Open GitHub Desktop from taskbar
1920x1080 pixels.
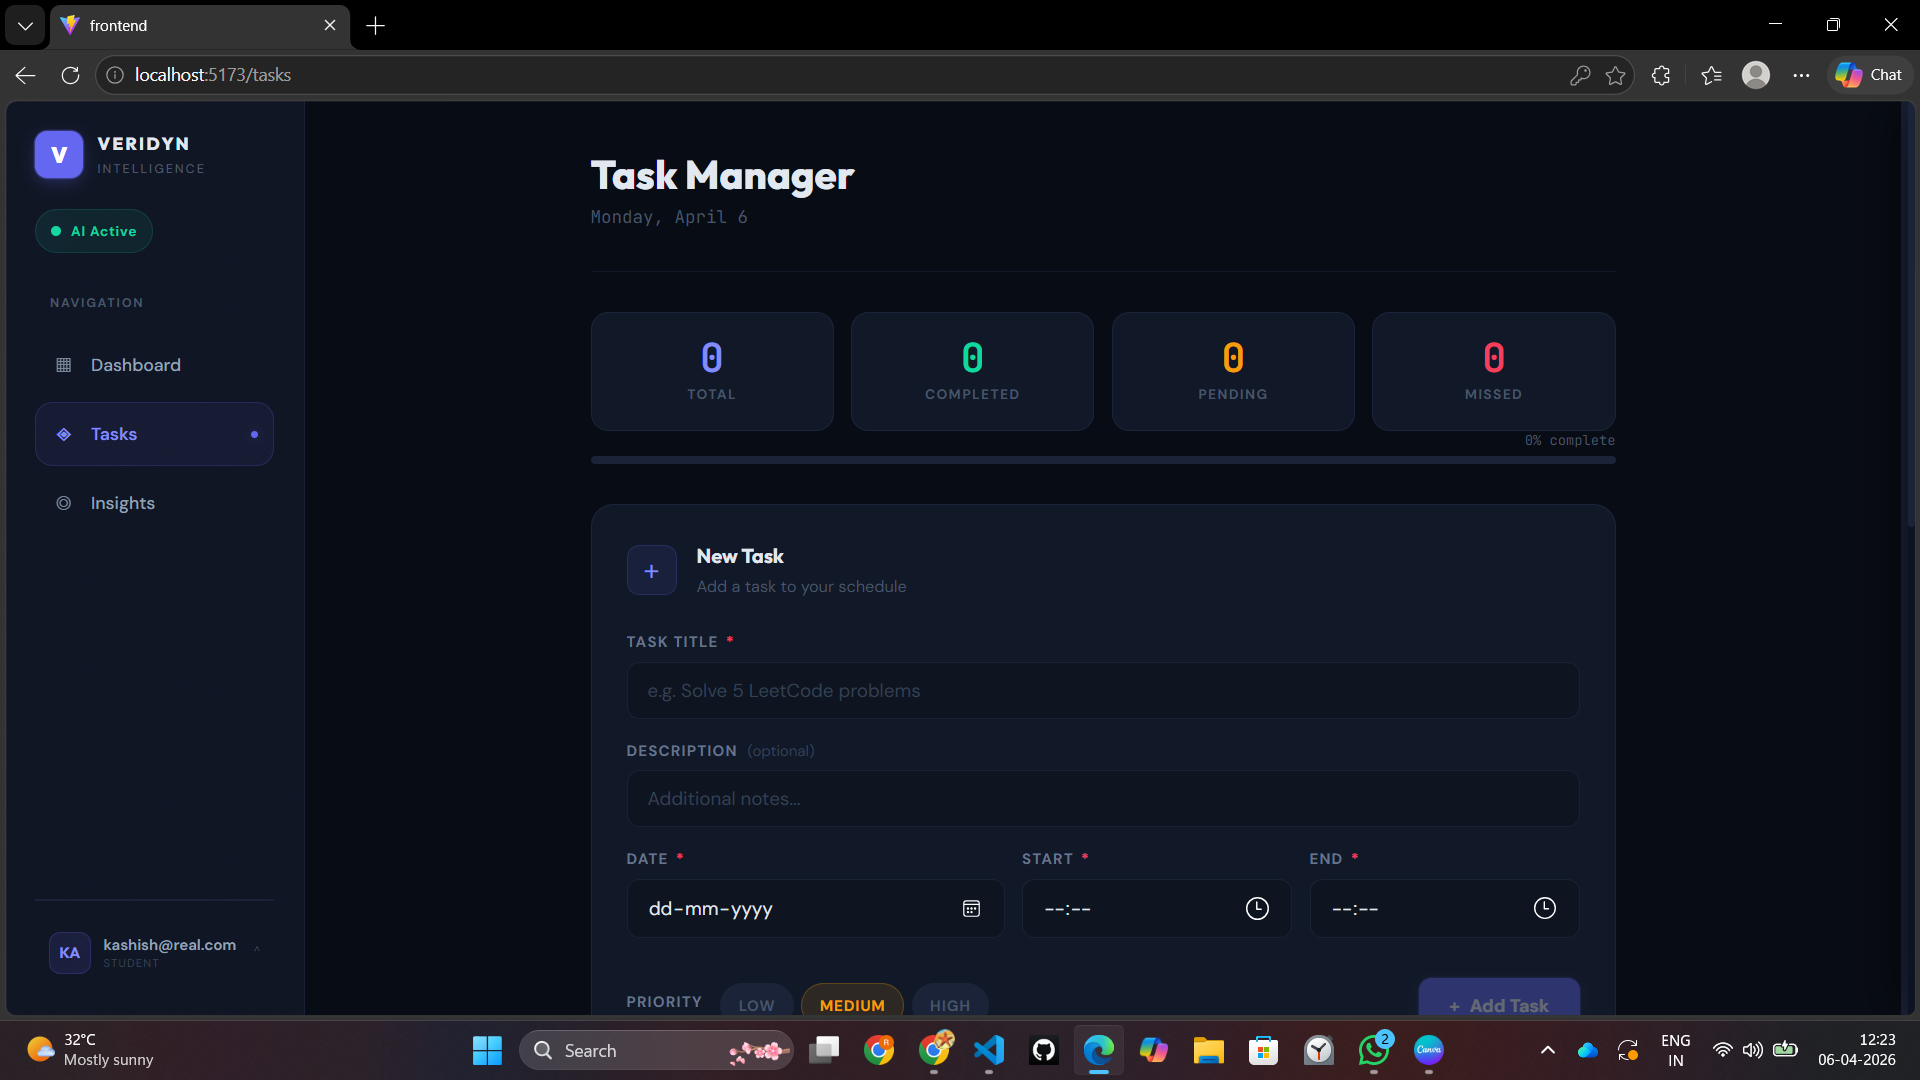1044,1050
